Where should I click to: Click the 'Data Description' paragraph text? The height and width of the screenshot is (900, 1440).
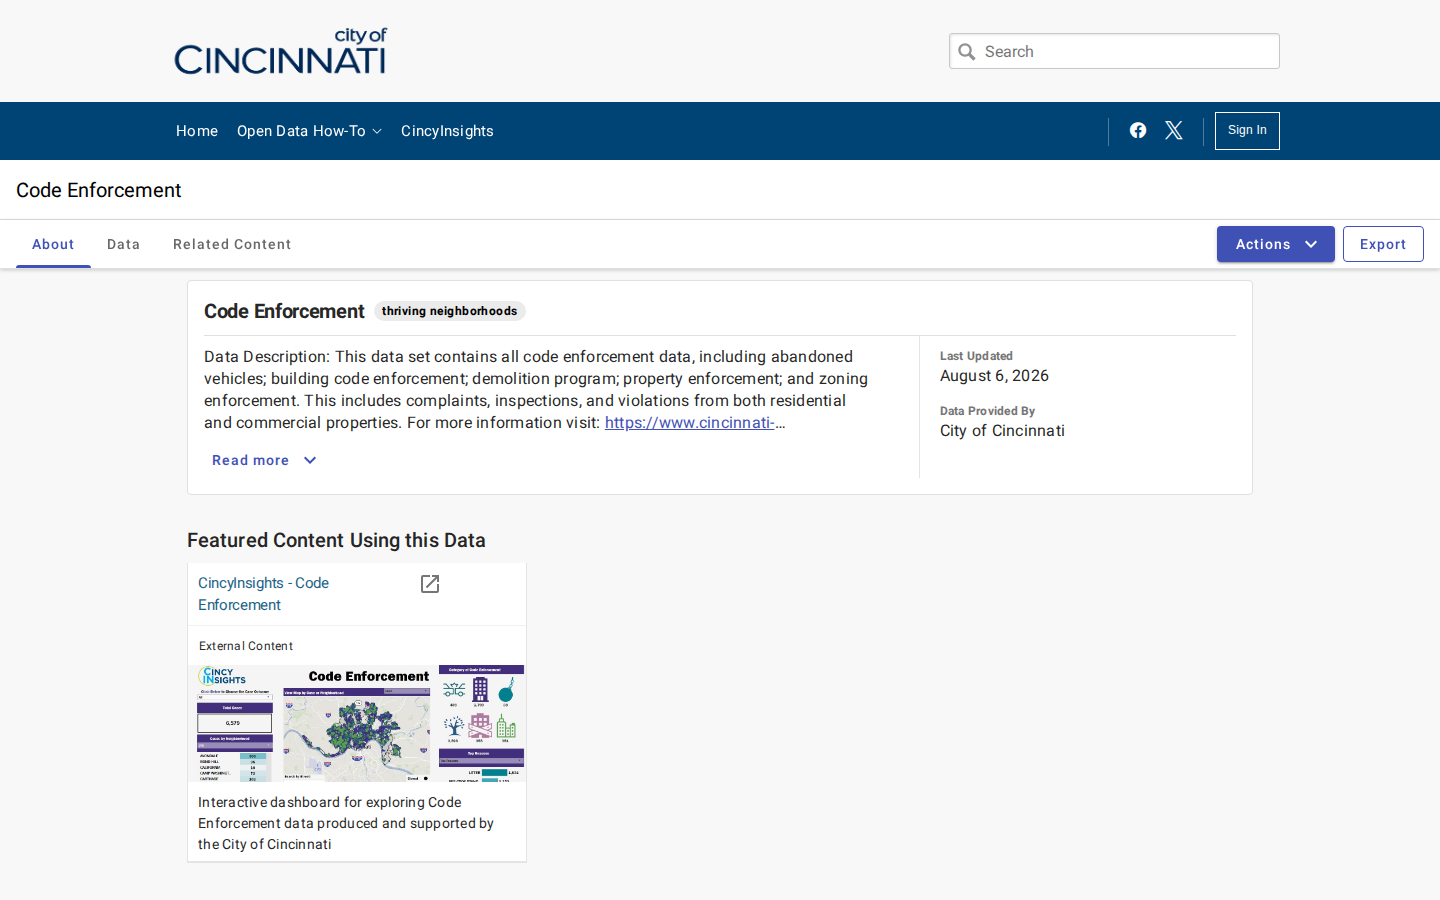(x=536, y=390)
